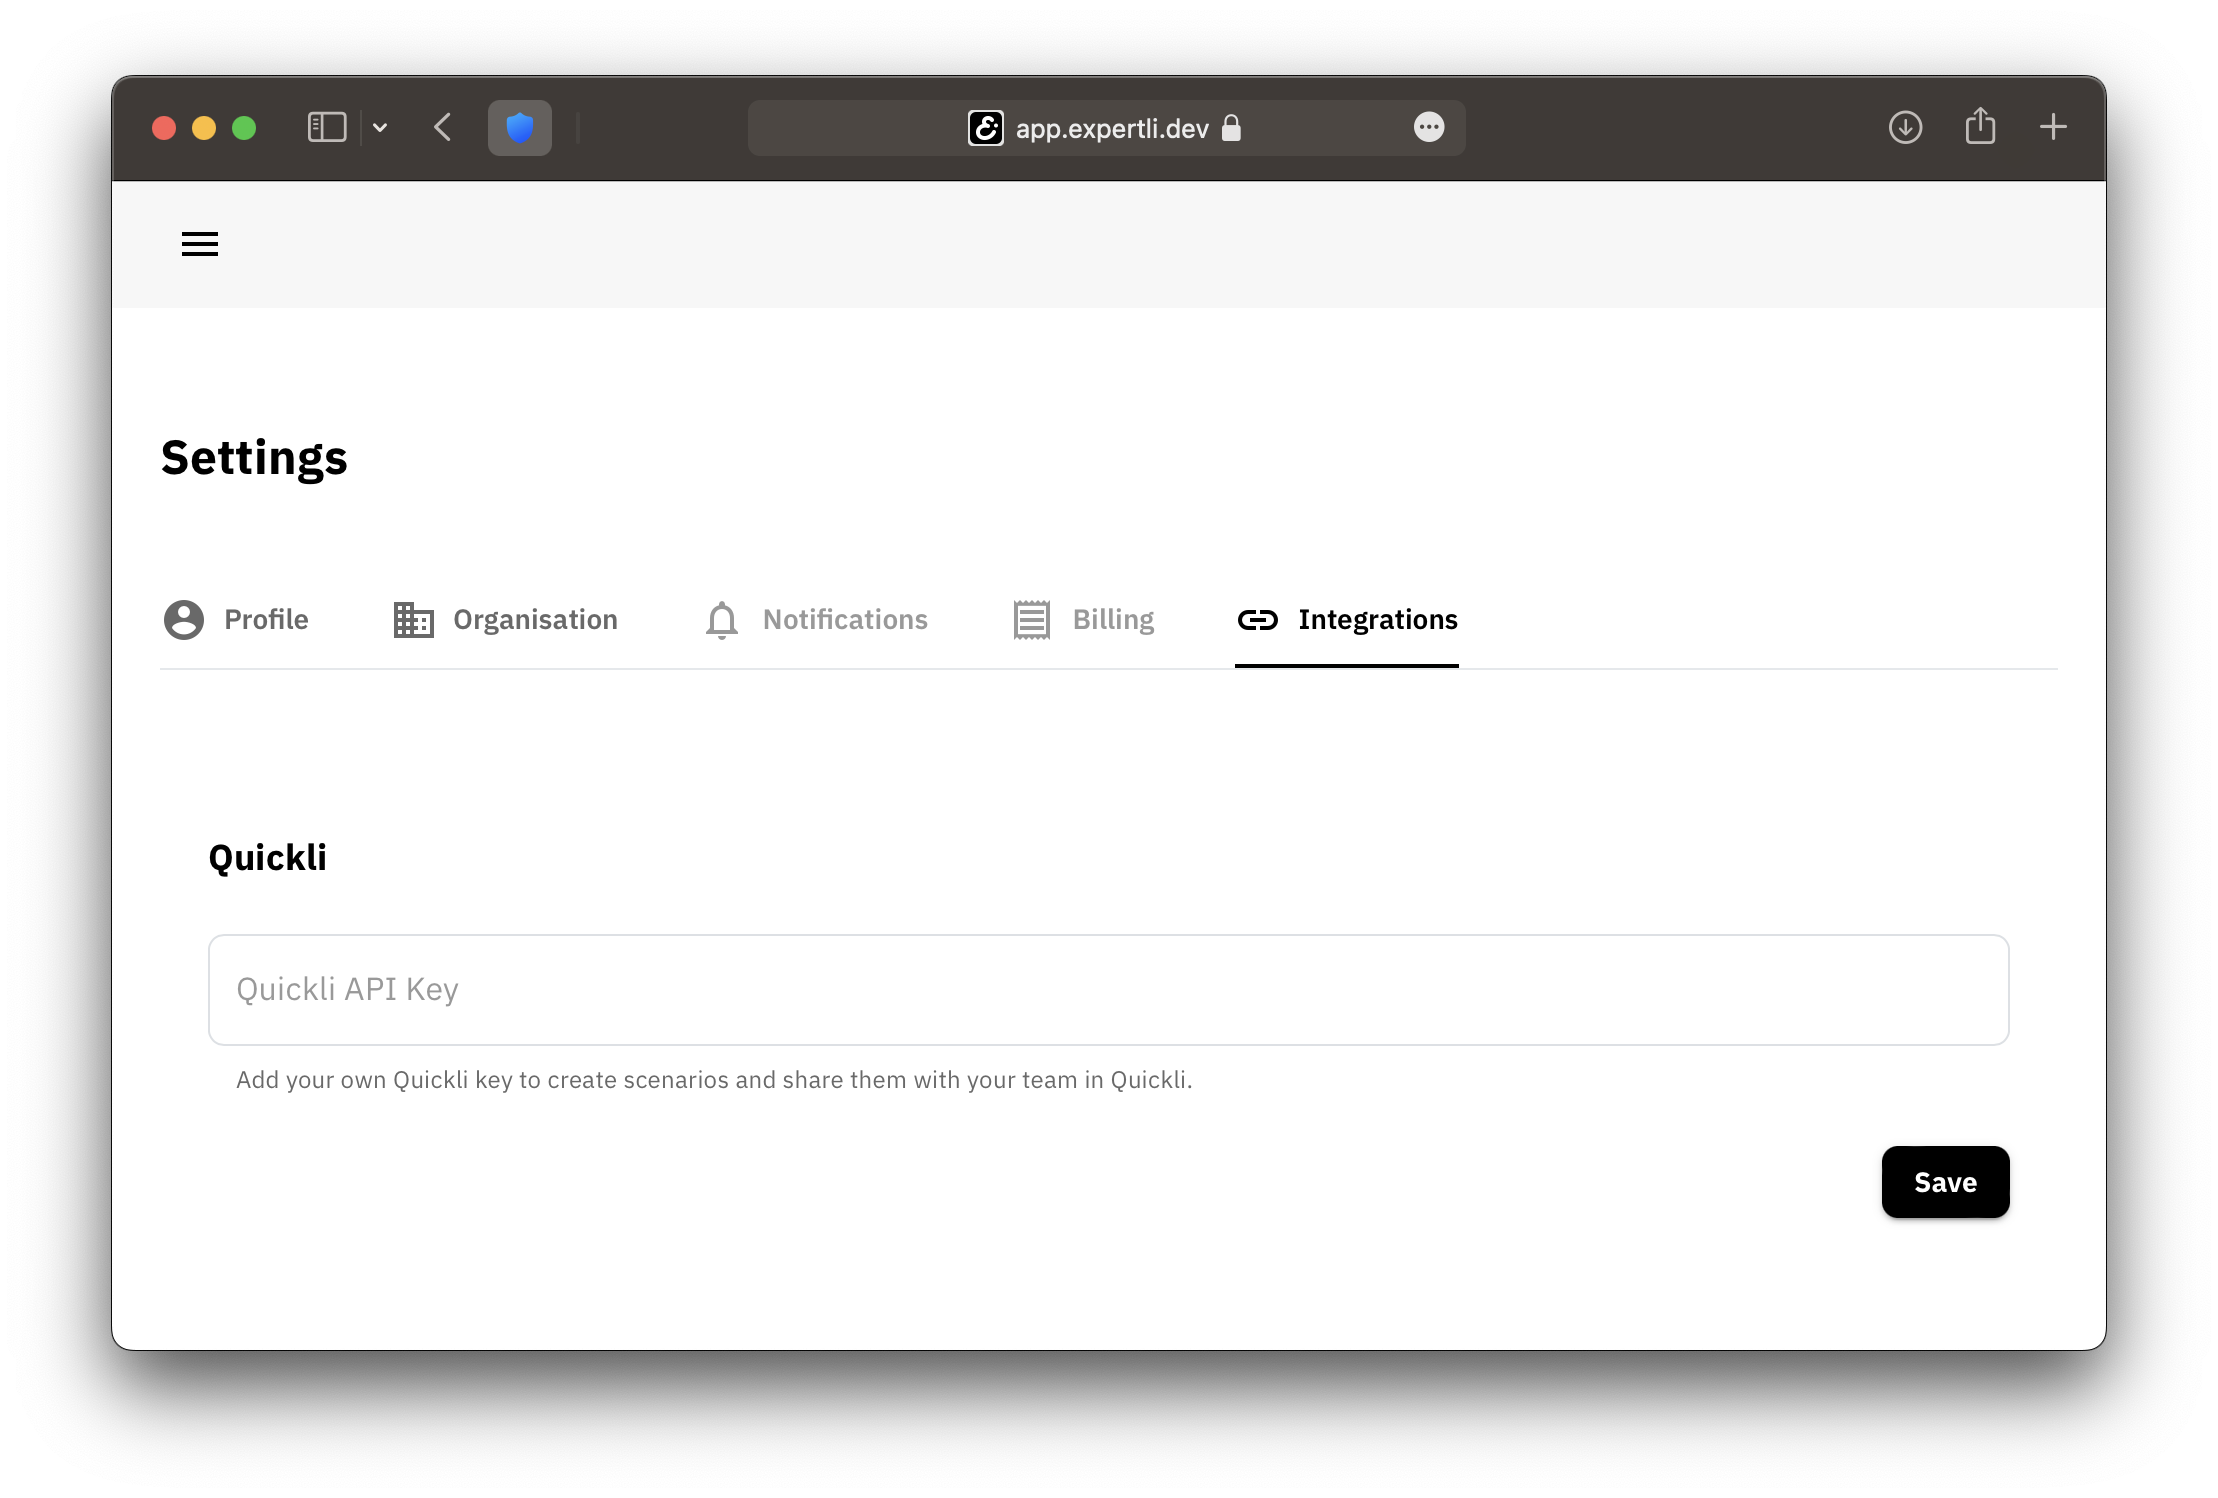Click the address bar URL field
The width and height of the screenshot is (2218, 1498).
1108,127
